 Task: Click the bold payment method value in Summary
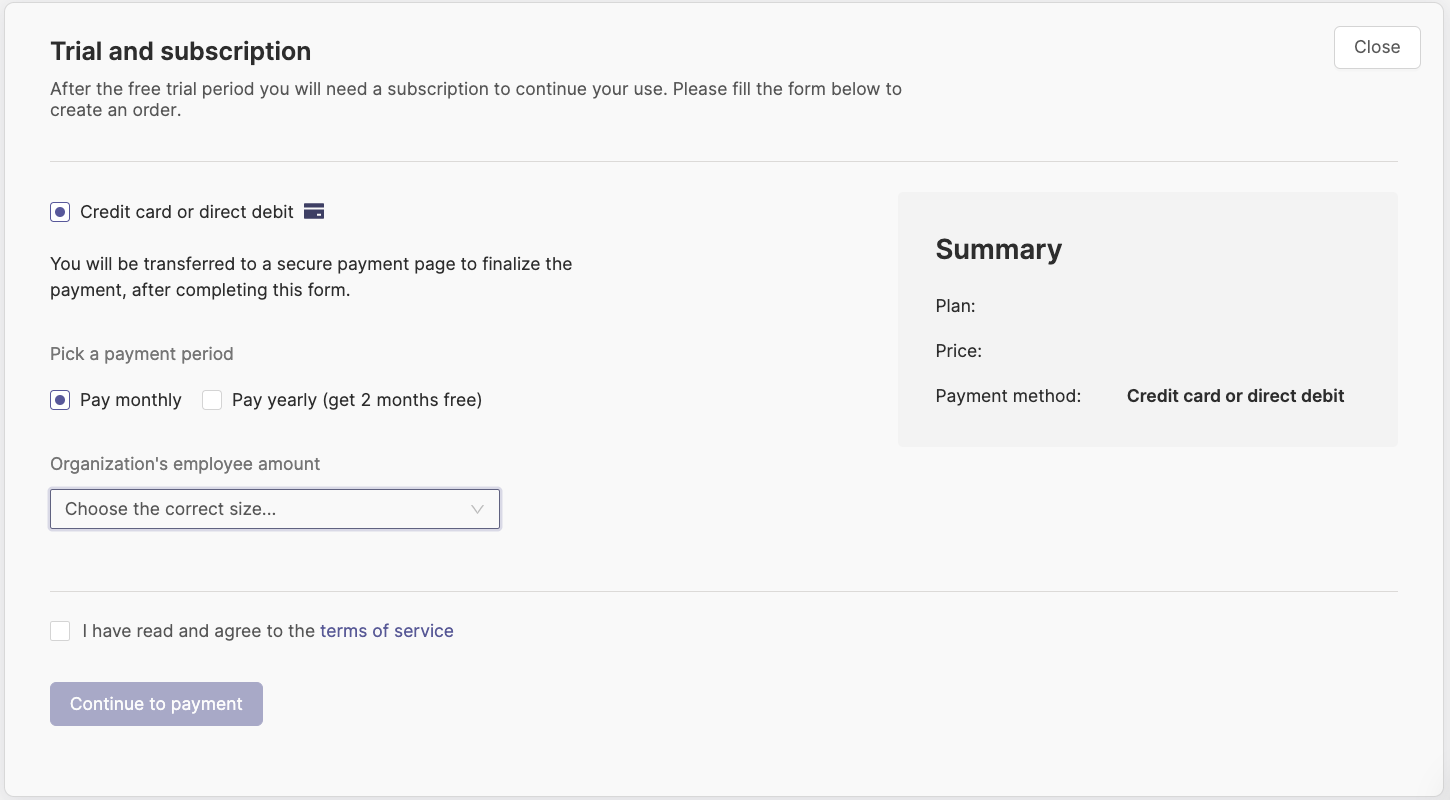1236,396
